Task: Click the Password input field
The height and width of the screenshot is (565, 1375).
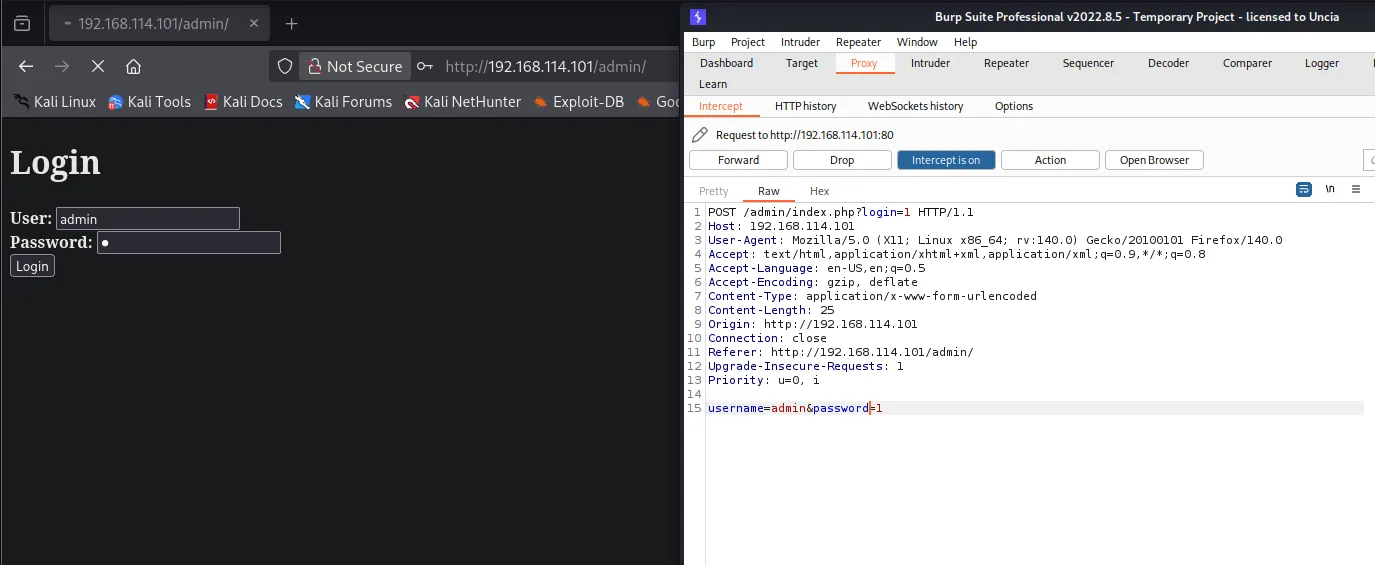Action: pyautogui.click(x=189, y=242)
